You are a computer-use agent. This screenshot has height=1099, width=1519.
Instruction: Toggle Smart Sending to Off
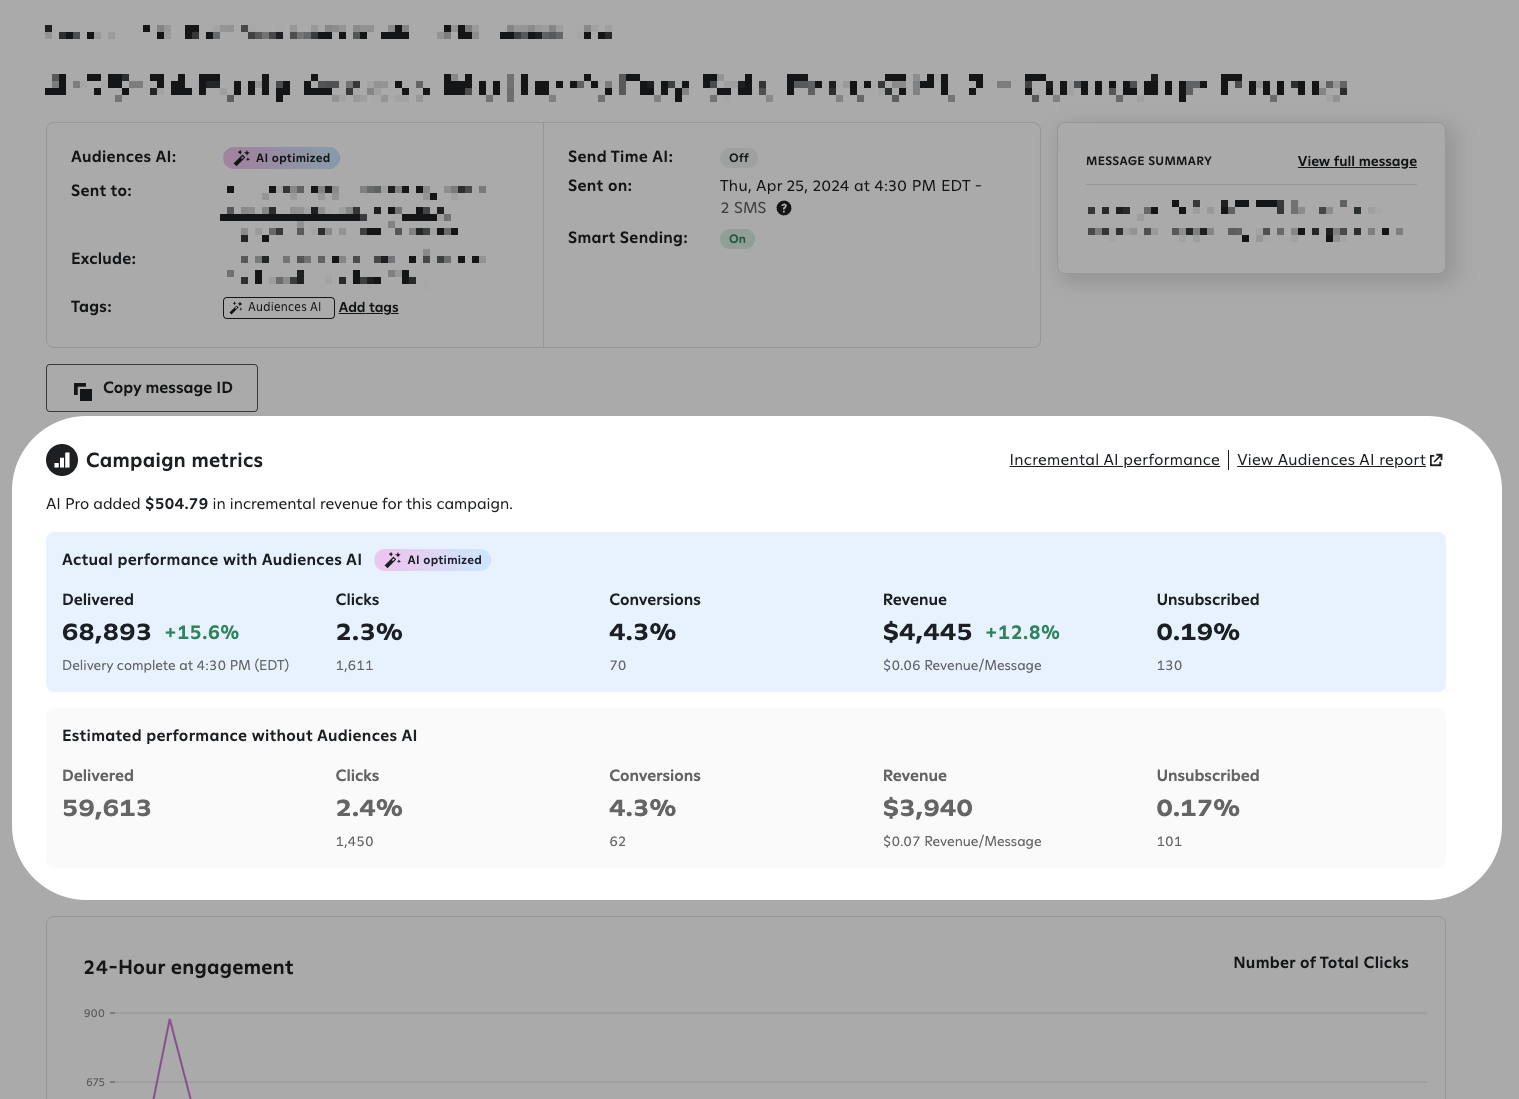tap(737, 239)
